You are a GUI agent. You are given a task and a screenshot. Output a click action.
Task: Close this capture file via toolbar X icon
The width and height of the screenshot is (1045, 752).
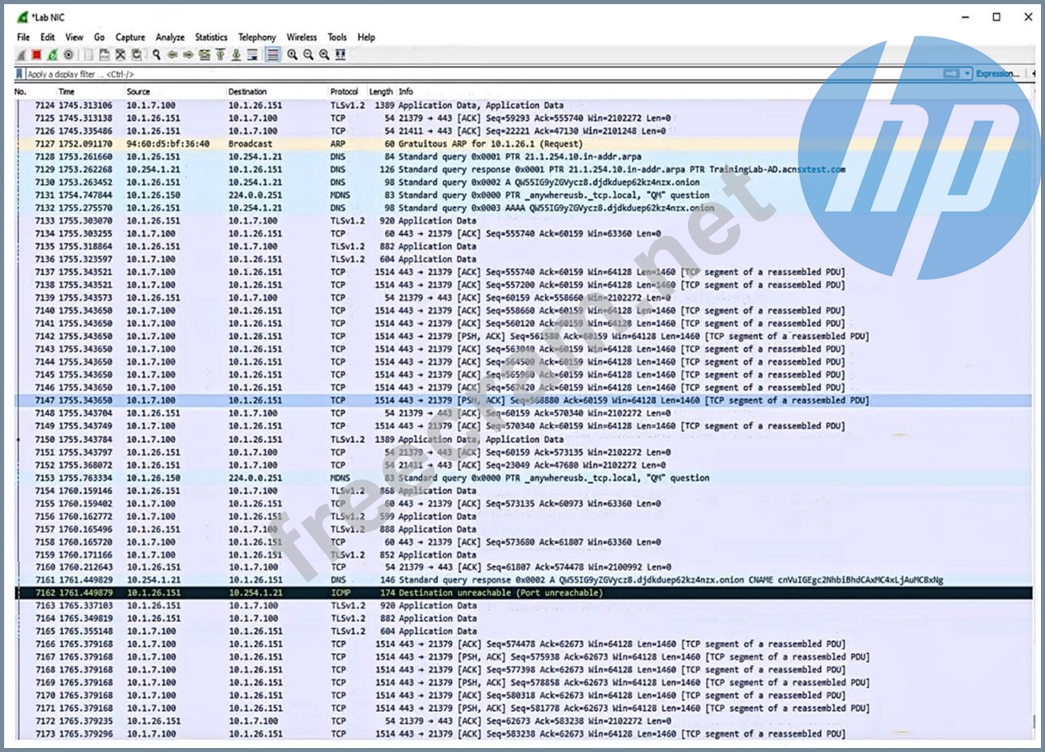pyautogui.click(x=121, y=55)
